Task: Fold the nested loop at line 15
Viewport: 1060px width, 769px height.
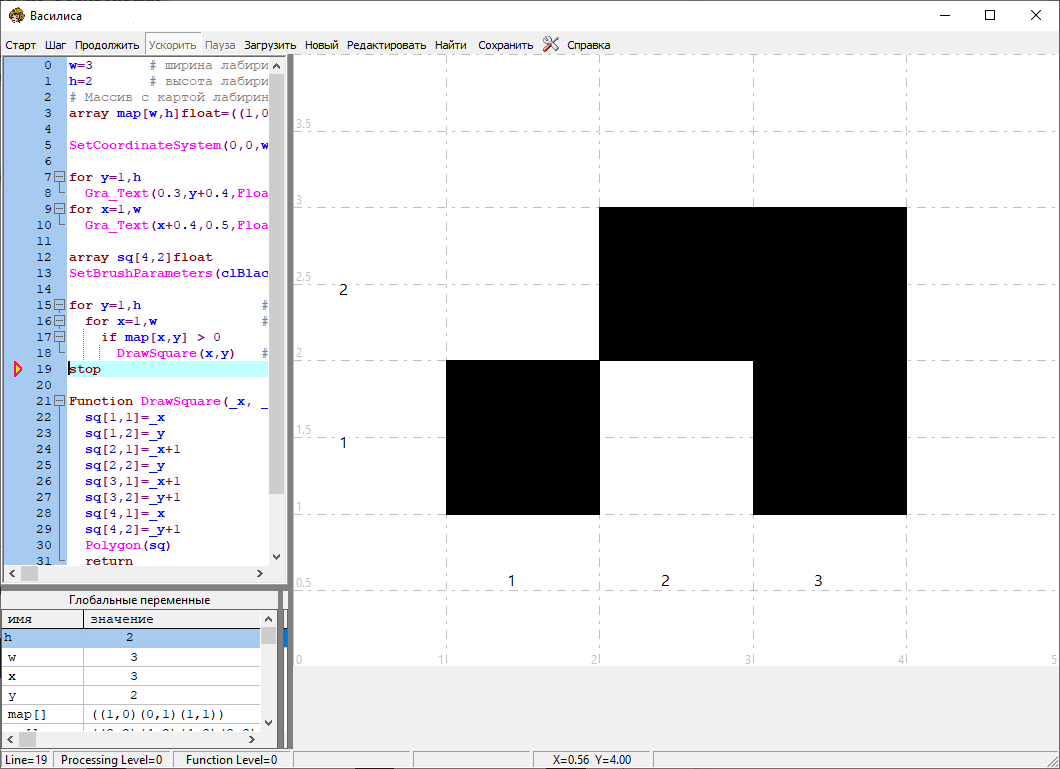Action: [59, 305]
